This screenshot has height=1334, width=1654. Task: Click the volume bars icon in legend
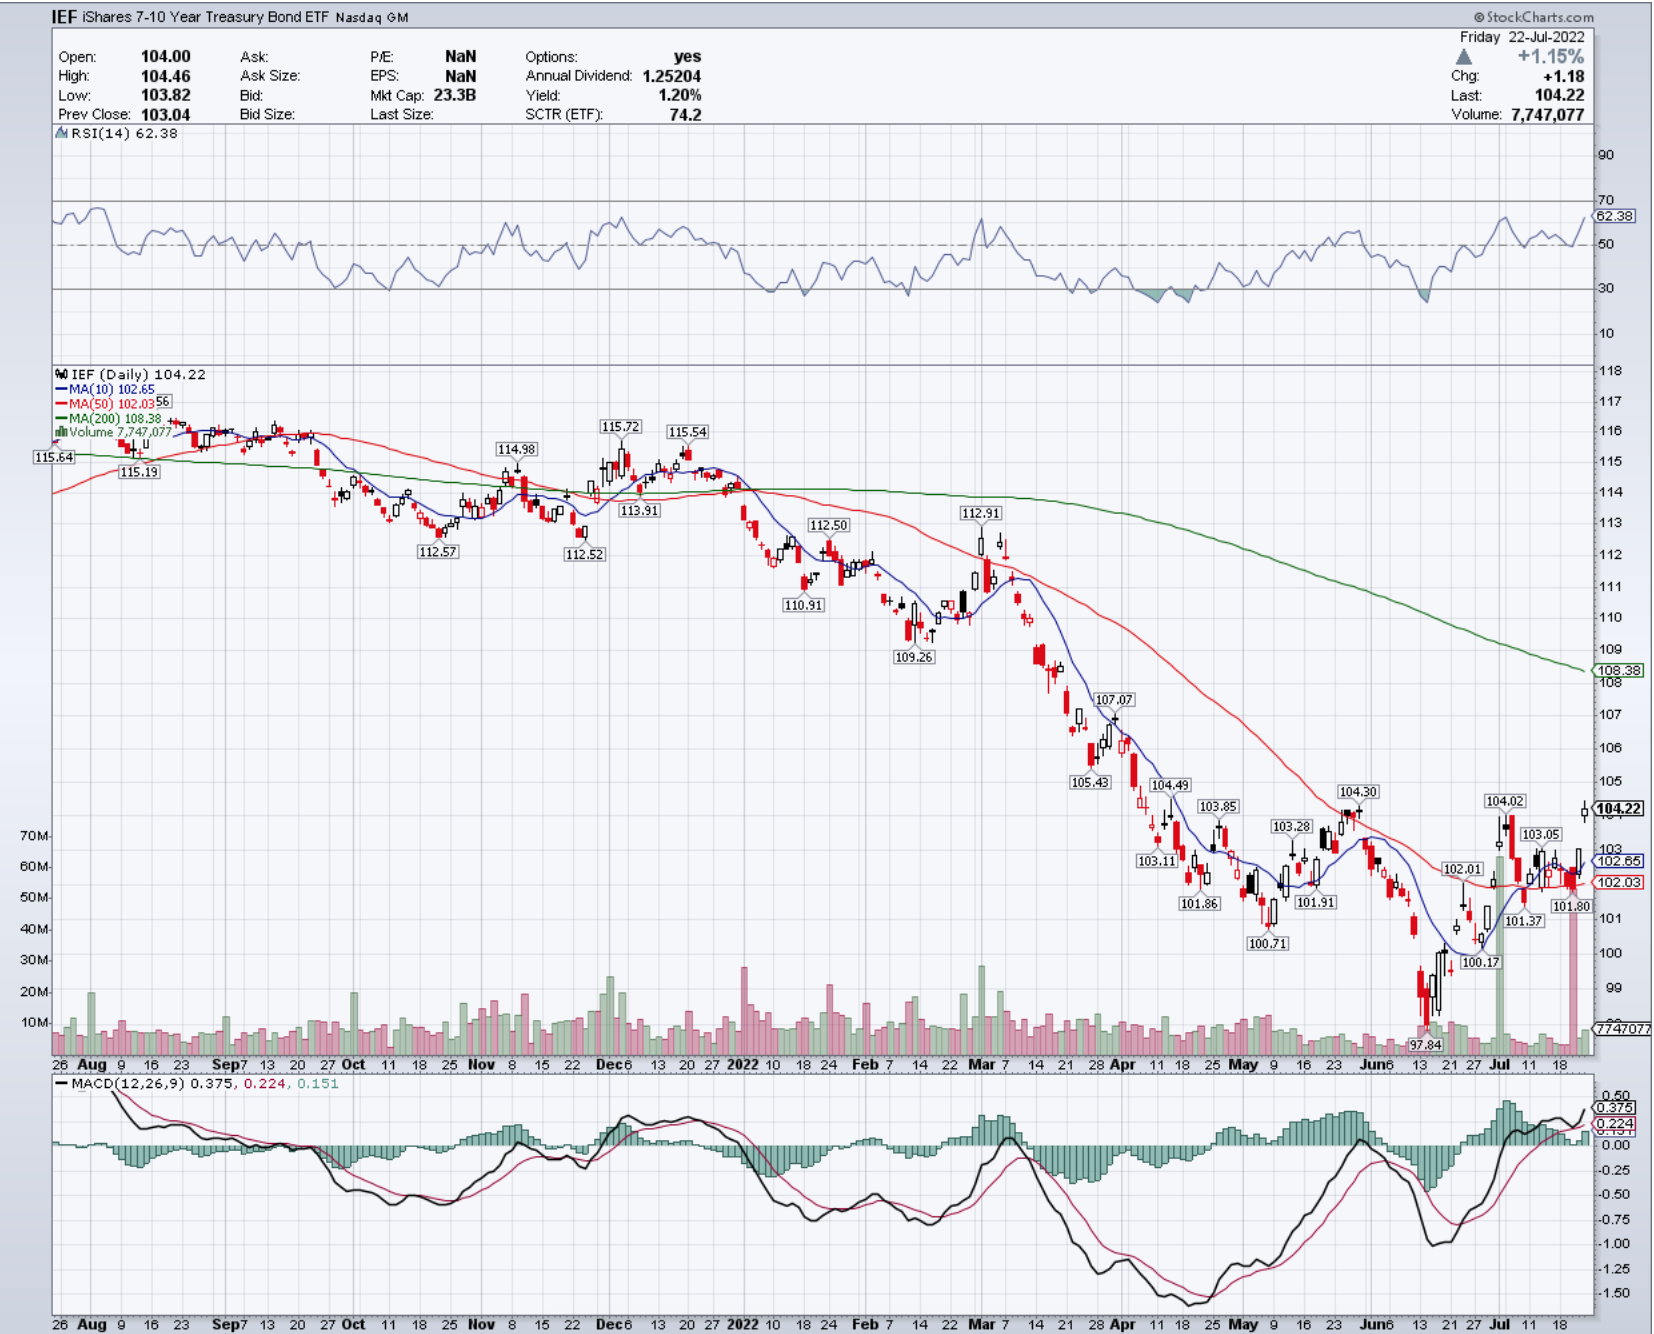(x=61, y=432)
